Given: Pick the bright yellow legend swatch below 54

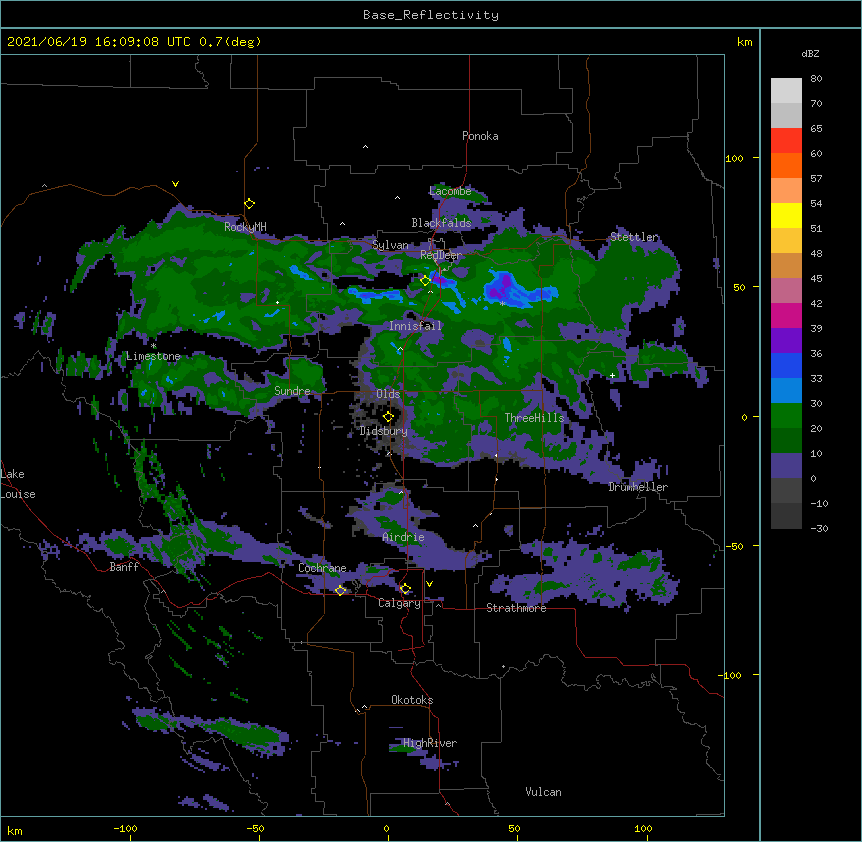Looking at the screenshot, I should click(x=786, y=215).
